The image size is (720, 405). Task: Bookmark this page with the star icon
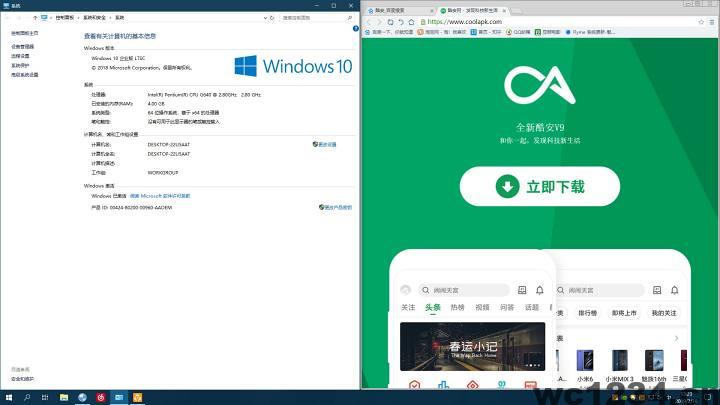pyautogui.click(x=701, y=22)
